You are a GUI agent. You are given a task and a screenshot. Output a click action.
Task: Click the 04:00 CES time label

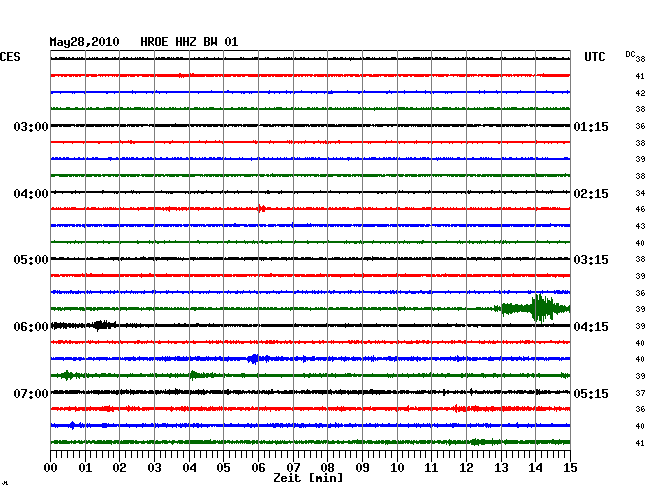[x=31, y=194]
